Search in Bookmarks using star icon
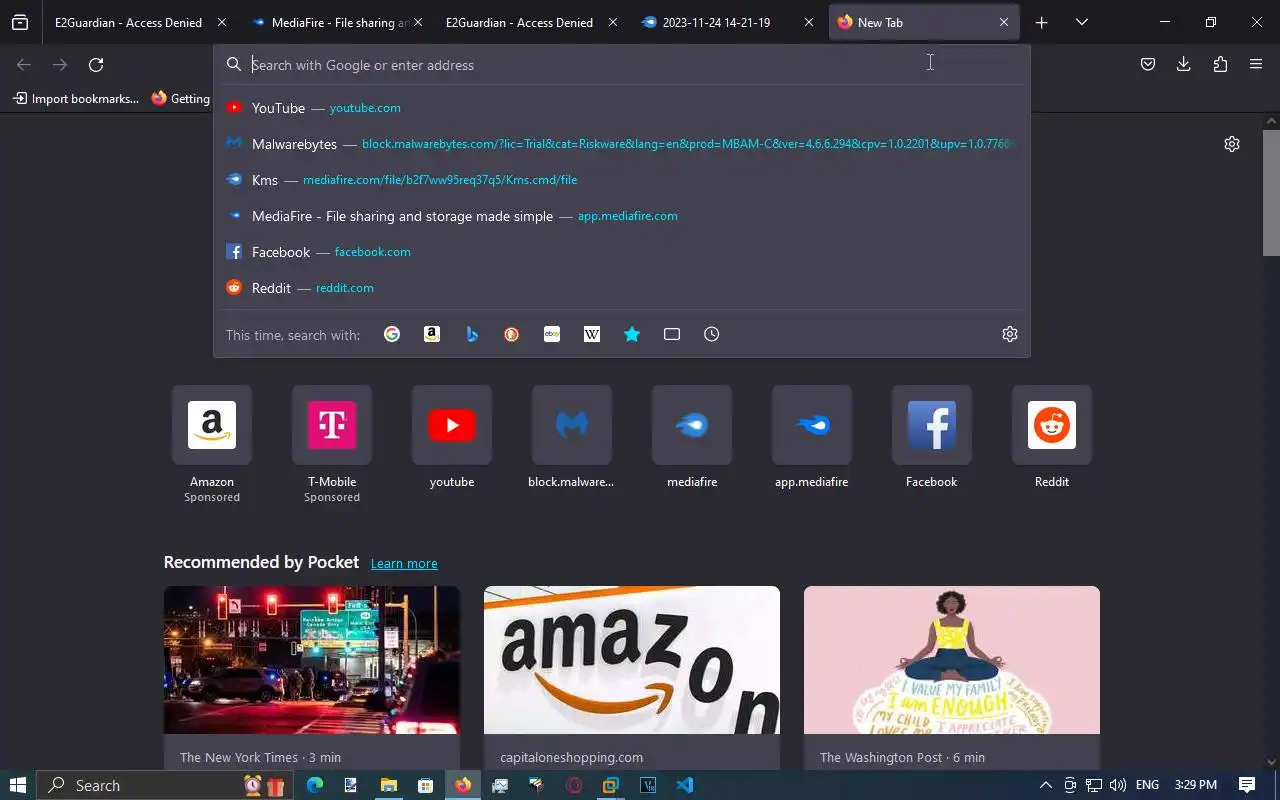 (x=632, y=334)
